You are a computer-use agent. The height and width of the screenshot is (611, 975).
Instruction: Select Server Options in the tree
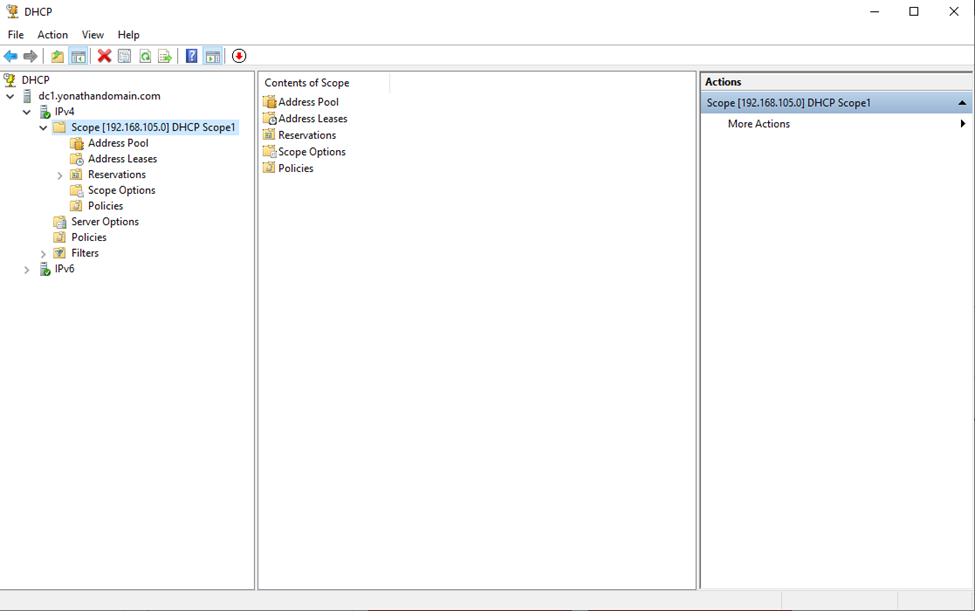[105, 222]
